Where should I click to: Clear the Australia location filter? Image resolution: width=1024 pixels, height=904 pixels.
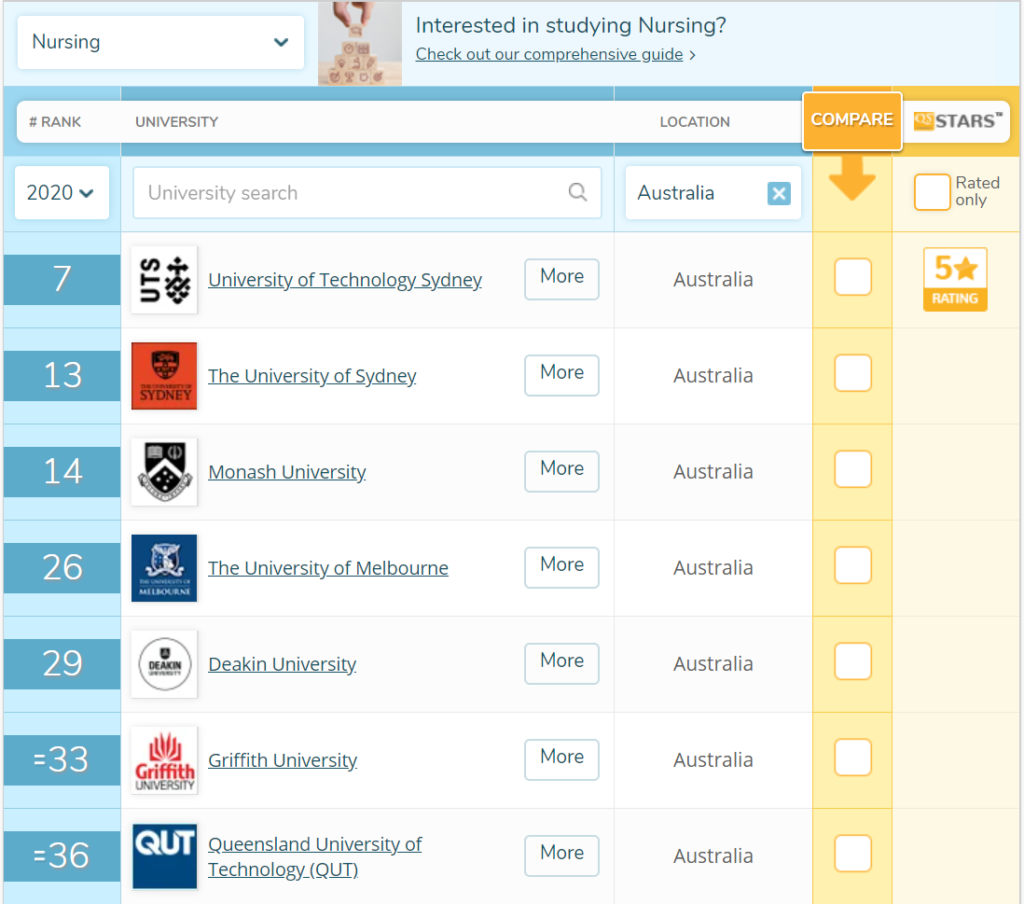tap(778, 193)
